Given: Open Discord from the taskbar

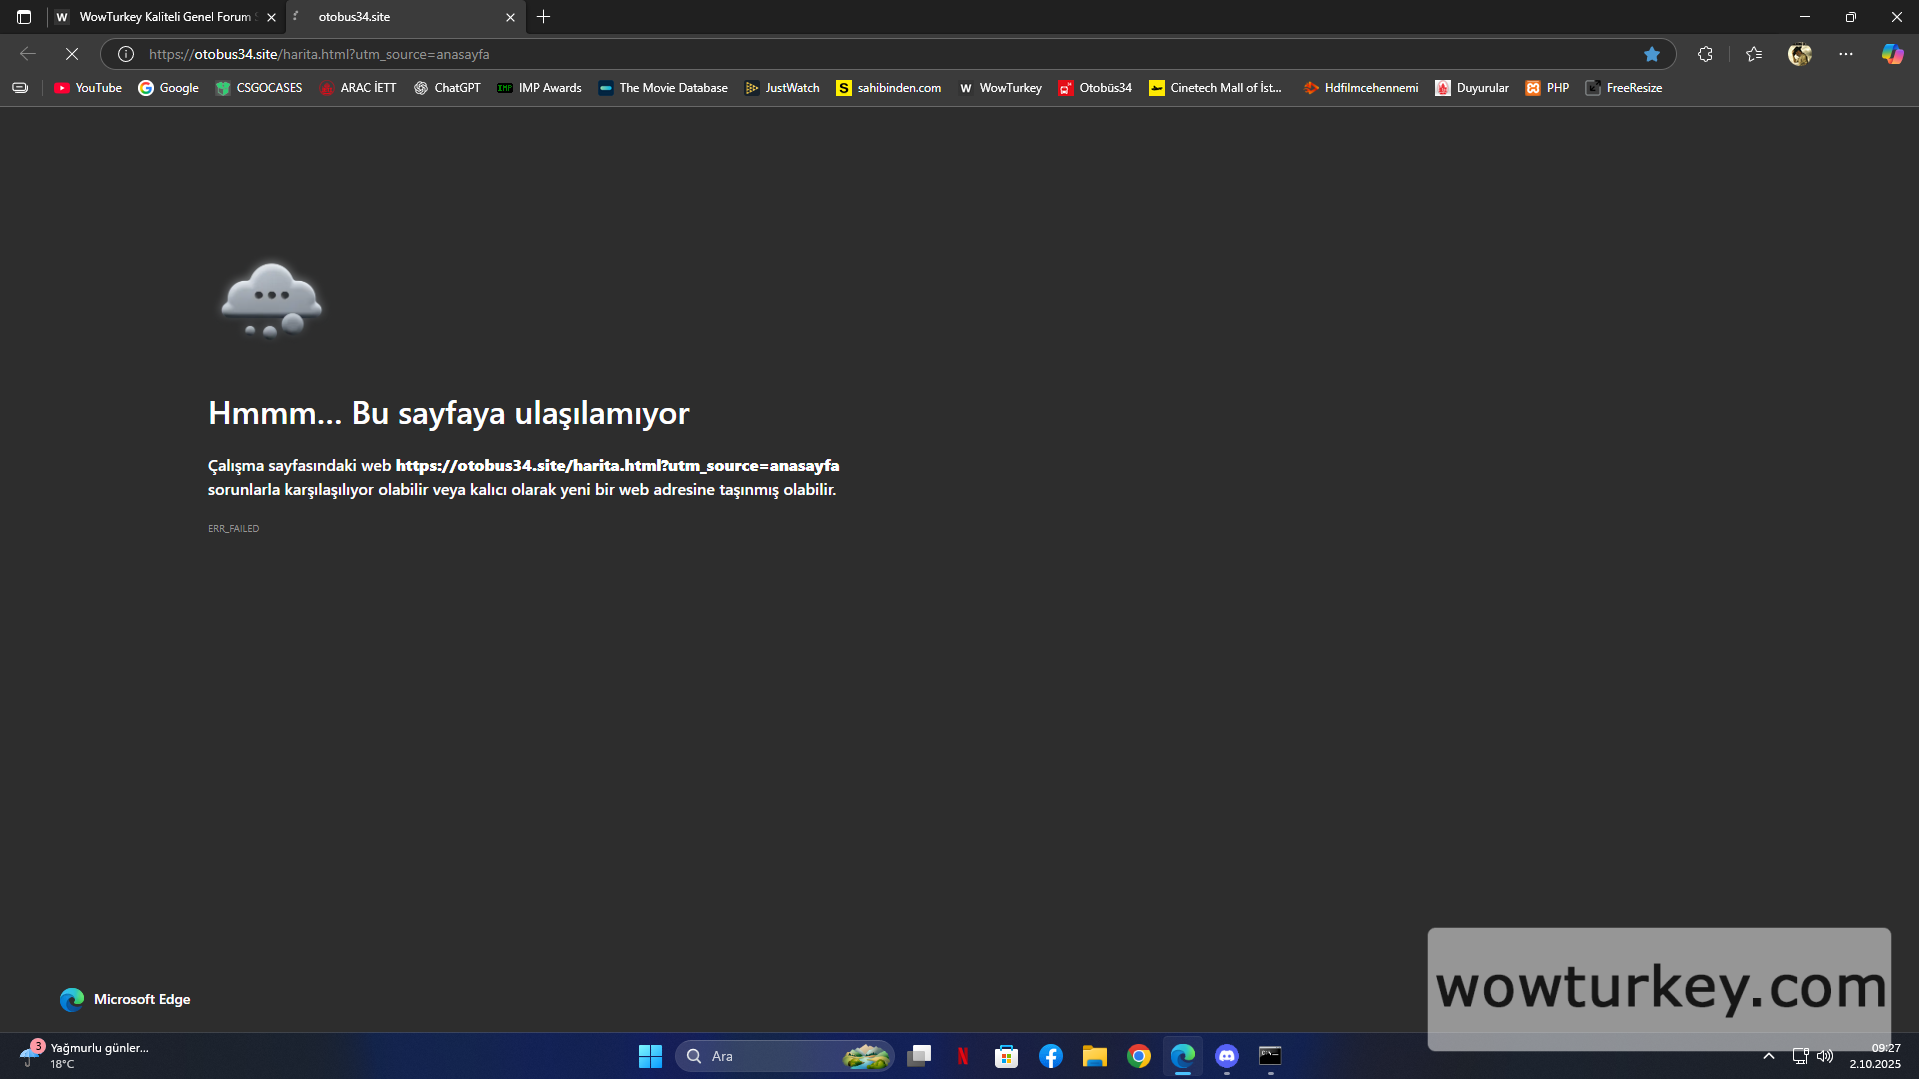Looking at the screenshot, I should pyautogui.click(x=1227, y=1056).
